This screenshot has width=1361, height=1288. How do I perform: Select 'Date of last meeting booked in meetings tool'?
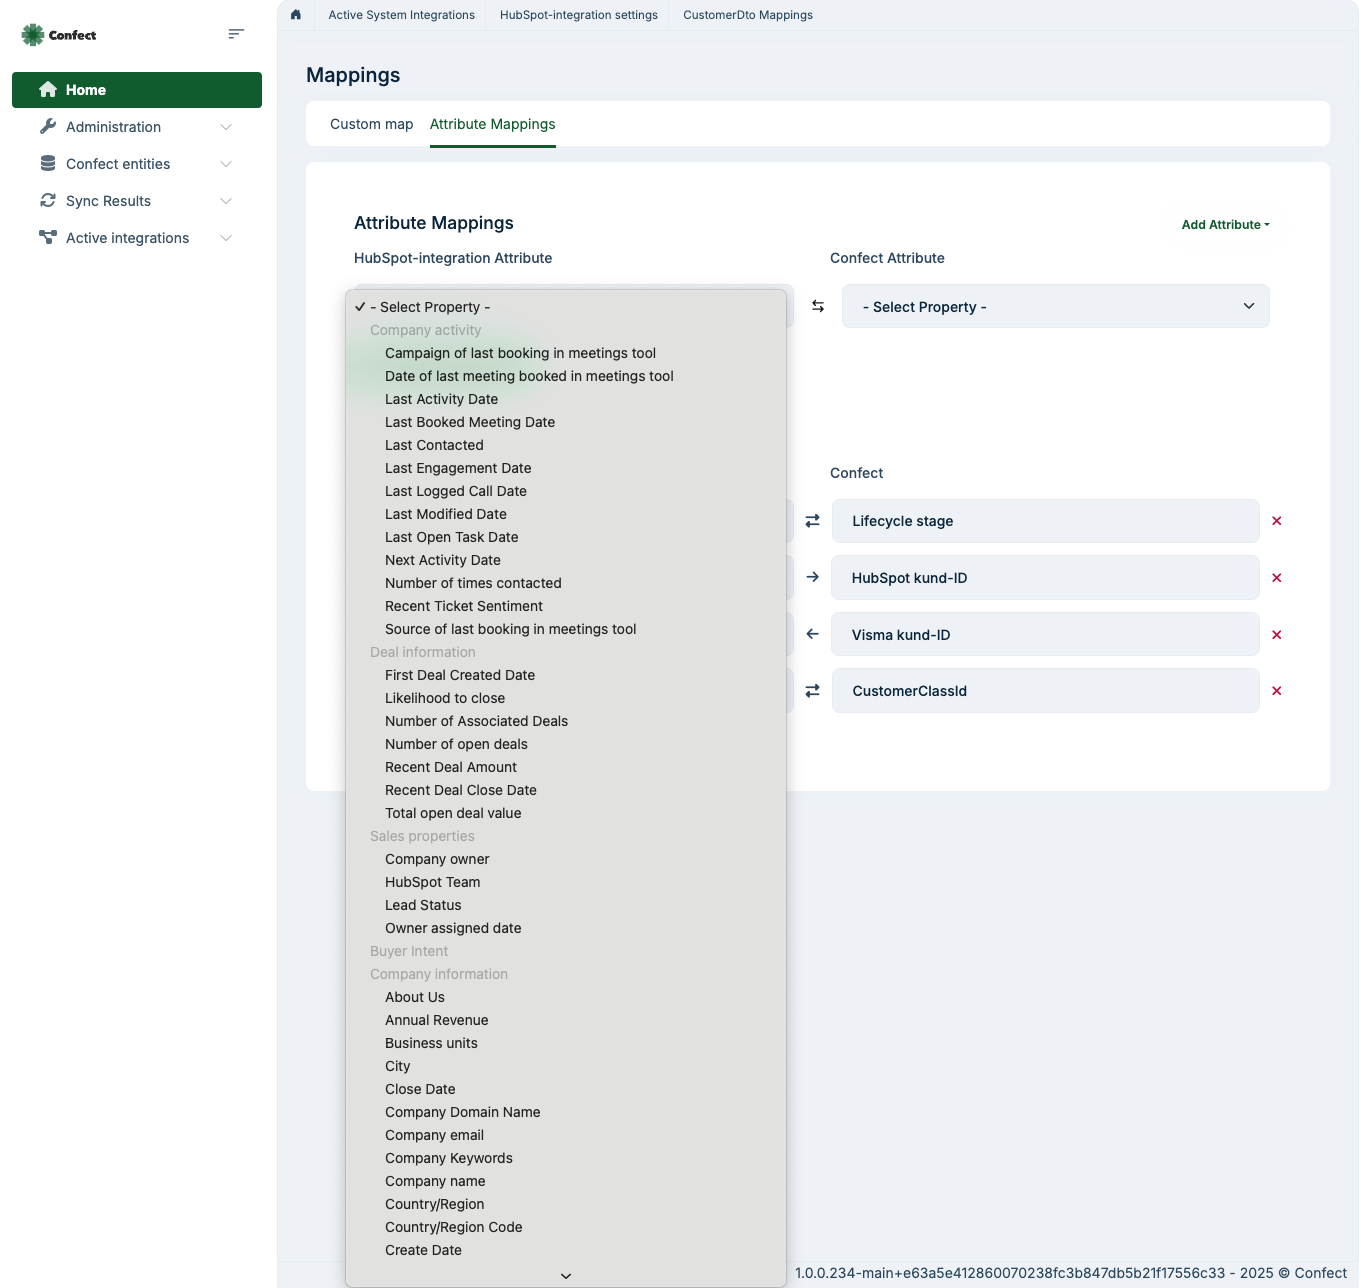point(565,376)
